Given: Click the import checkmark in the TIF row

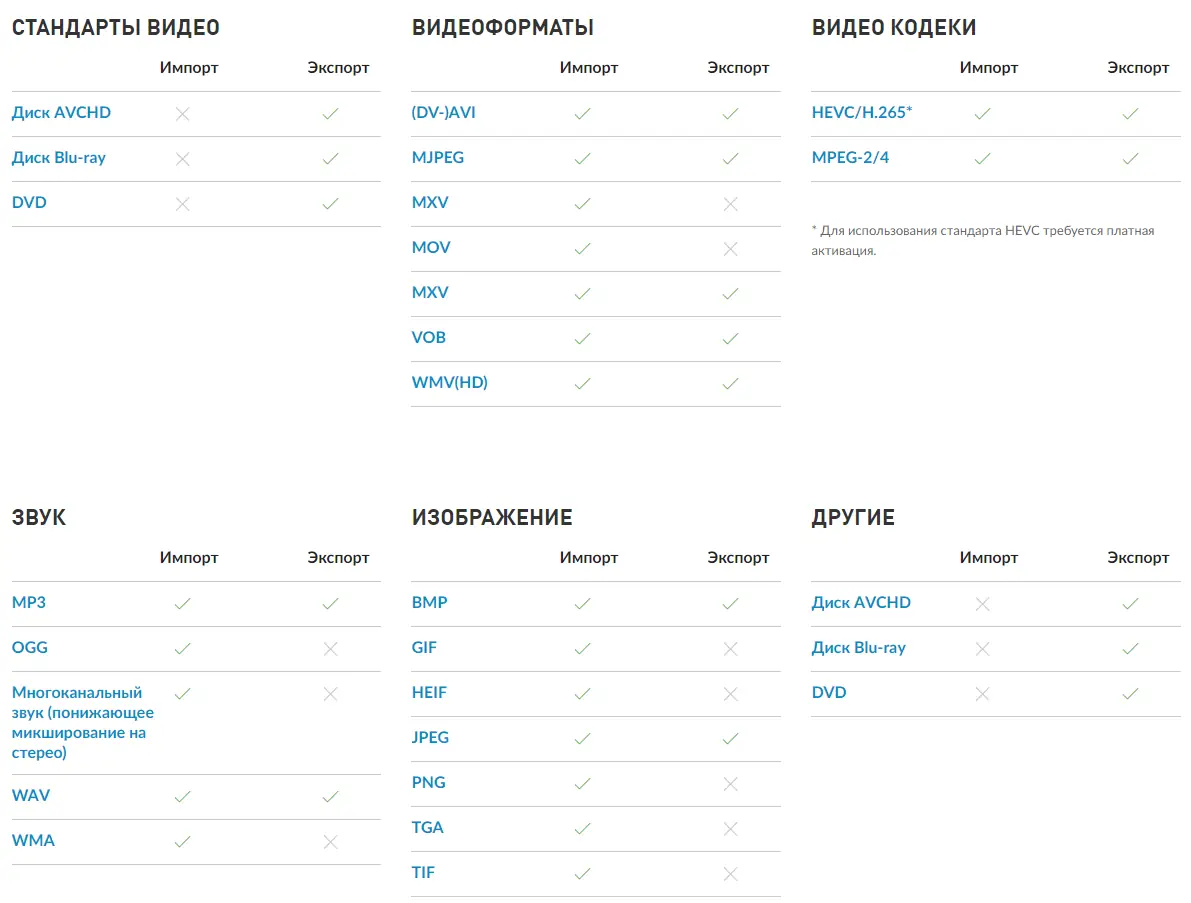Looking at the screenshot, I should 582,874.
